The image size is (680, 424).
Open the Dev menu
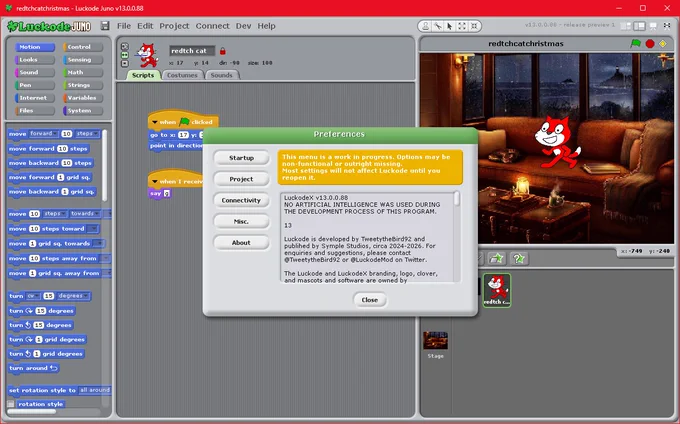point(243,26)
